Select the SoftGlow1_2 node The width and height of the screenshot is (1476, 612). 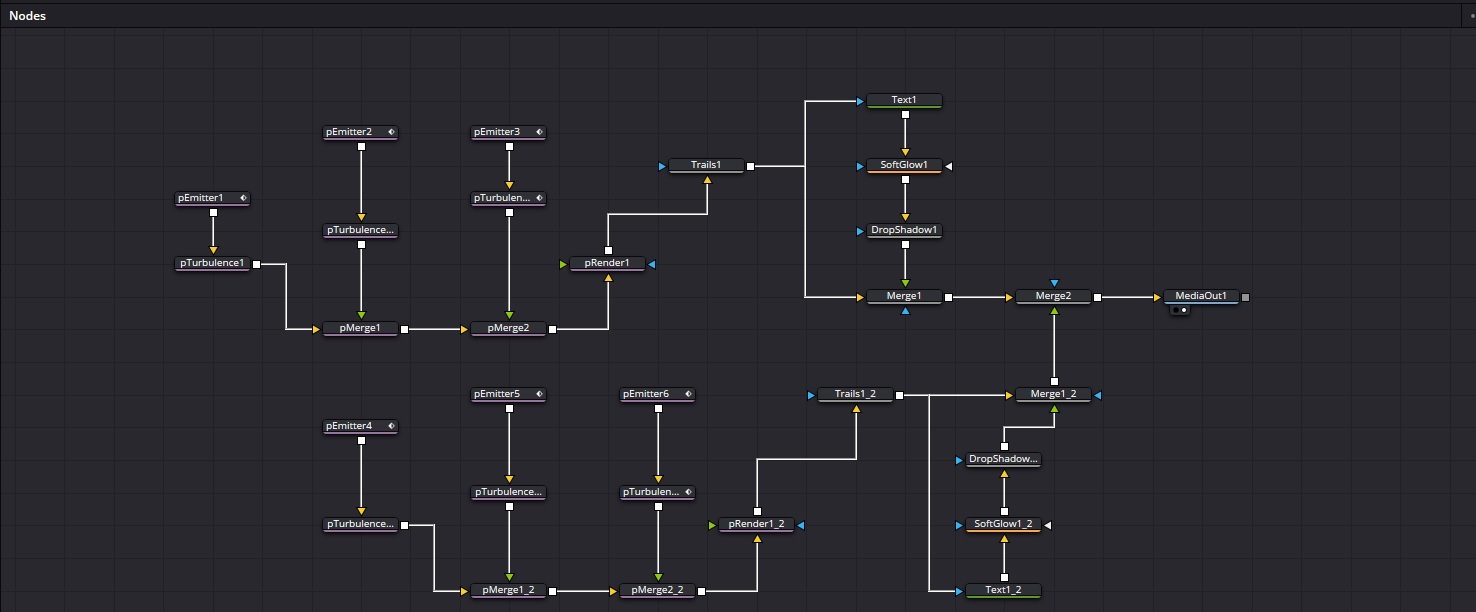click(x=1003, y=525)
